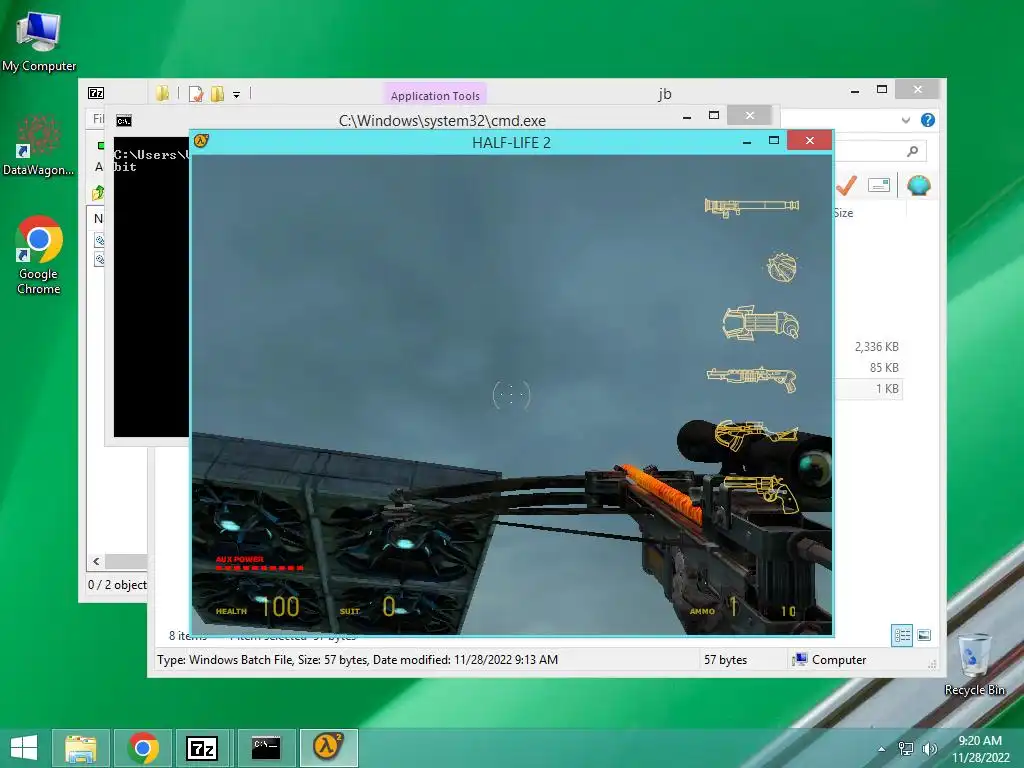This screenshot has width=1024, height=768.
Task: Click the second file icon in the 7-Zip list
Action: pos(100,259)
